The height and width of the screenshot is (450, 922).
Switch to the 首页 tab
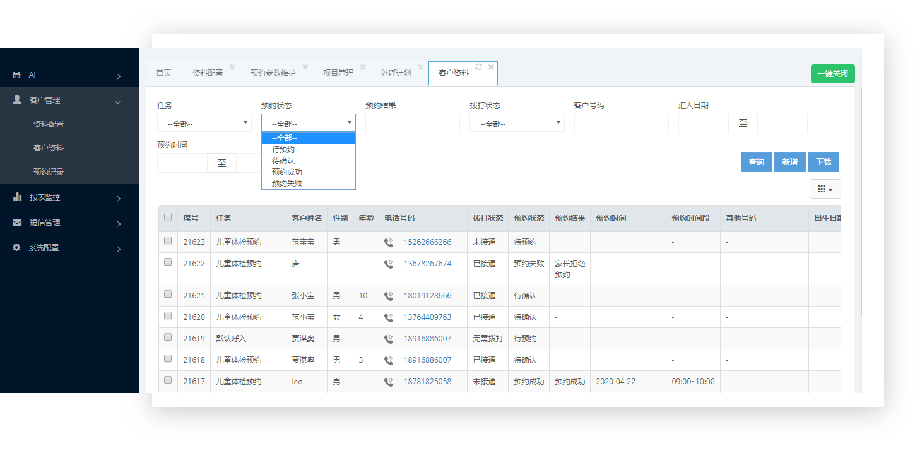click(163, 73)
